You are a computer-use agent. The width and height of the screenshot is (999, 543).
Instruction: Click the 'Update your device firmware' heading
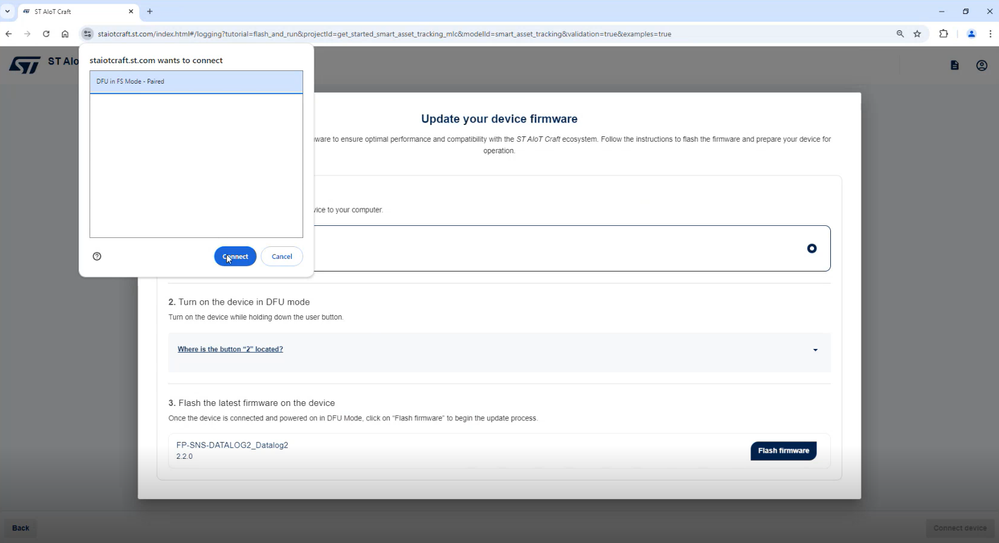click(499, 119)
